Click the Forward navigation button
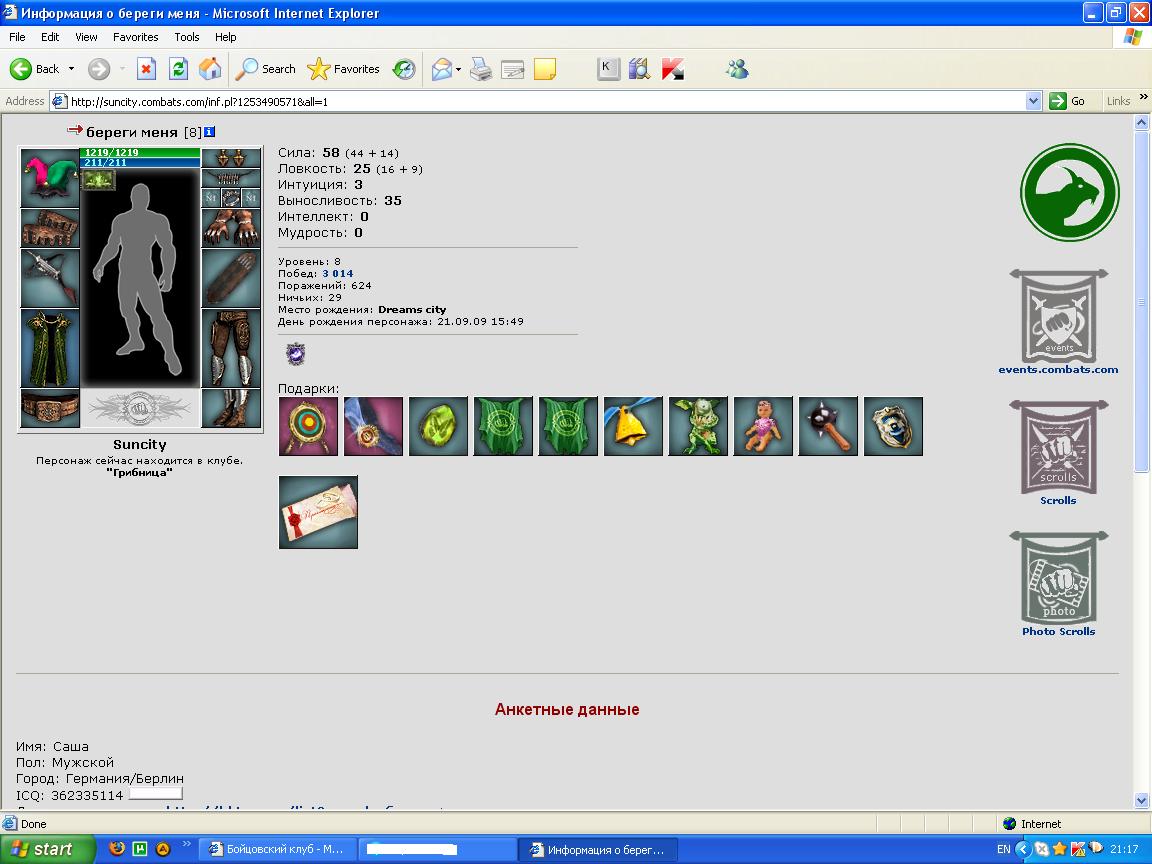The image size is (1152, 864). pos(98,69)
